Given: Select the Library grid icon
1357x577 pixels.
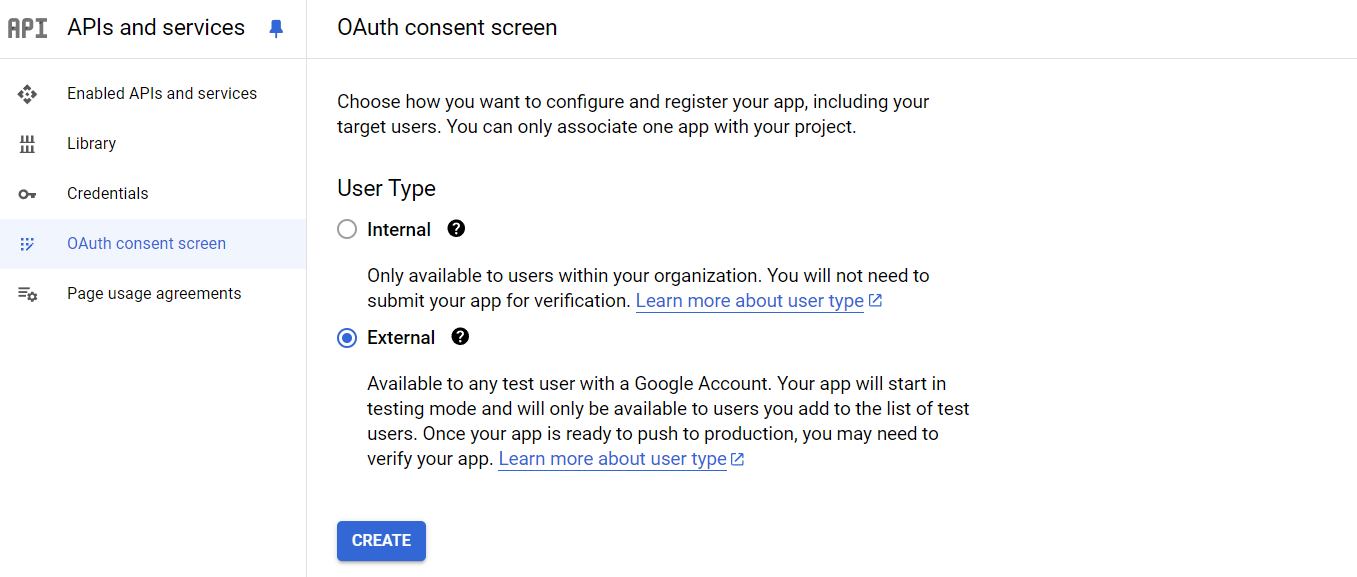Looking at the screenshot, I should point(27,143).
